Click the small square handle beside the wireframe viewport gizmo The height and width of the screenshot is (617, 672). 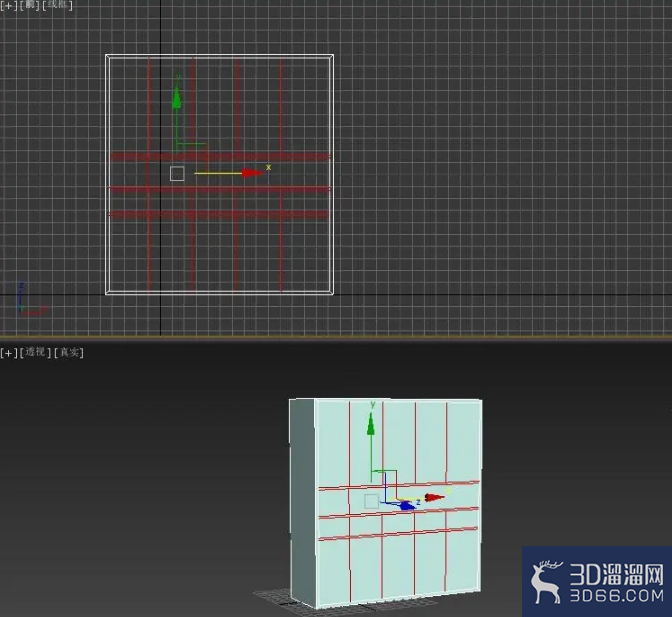(177, 174)
